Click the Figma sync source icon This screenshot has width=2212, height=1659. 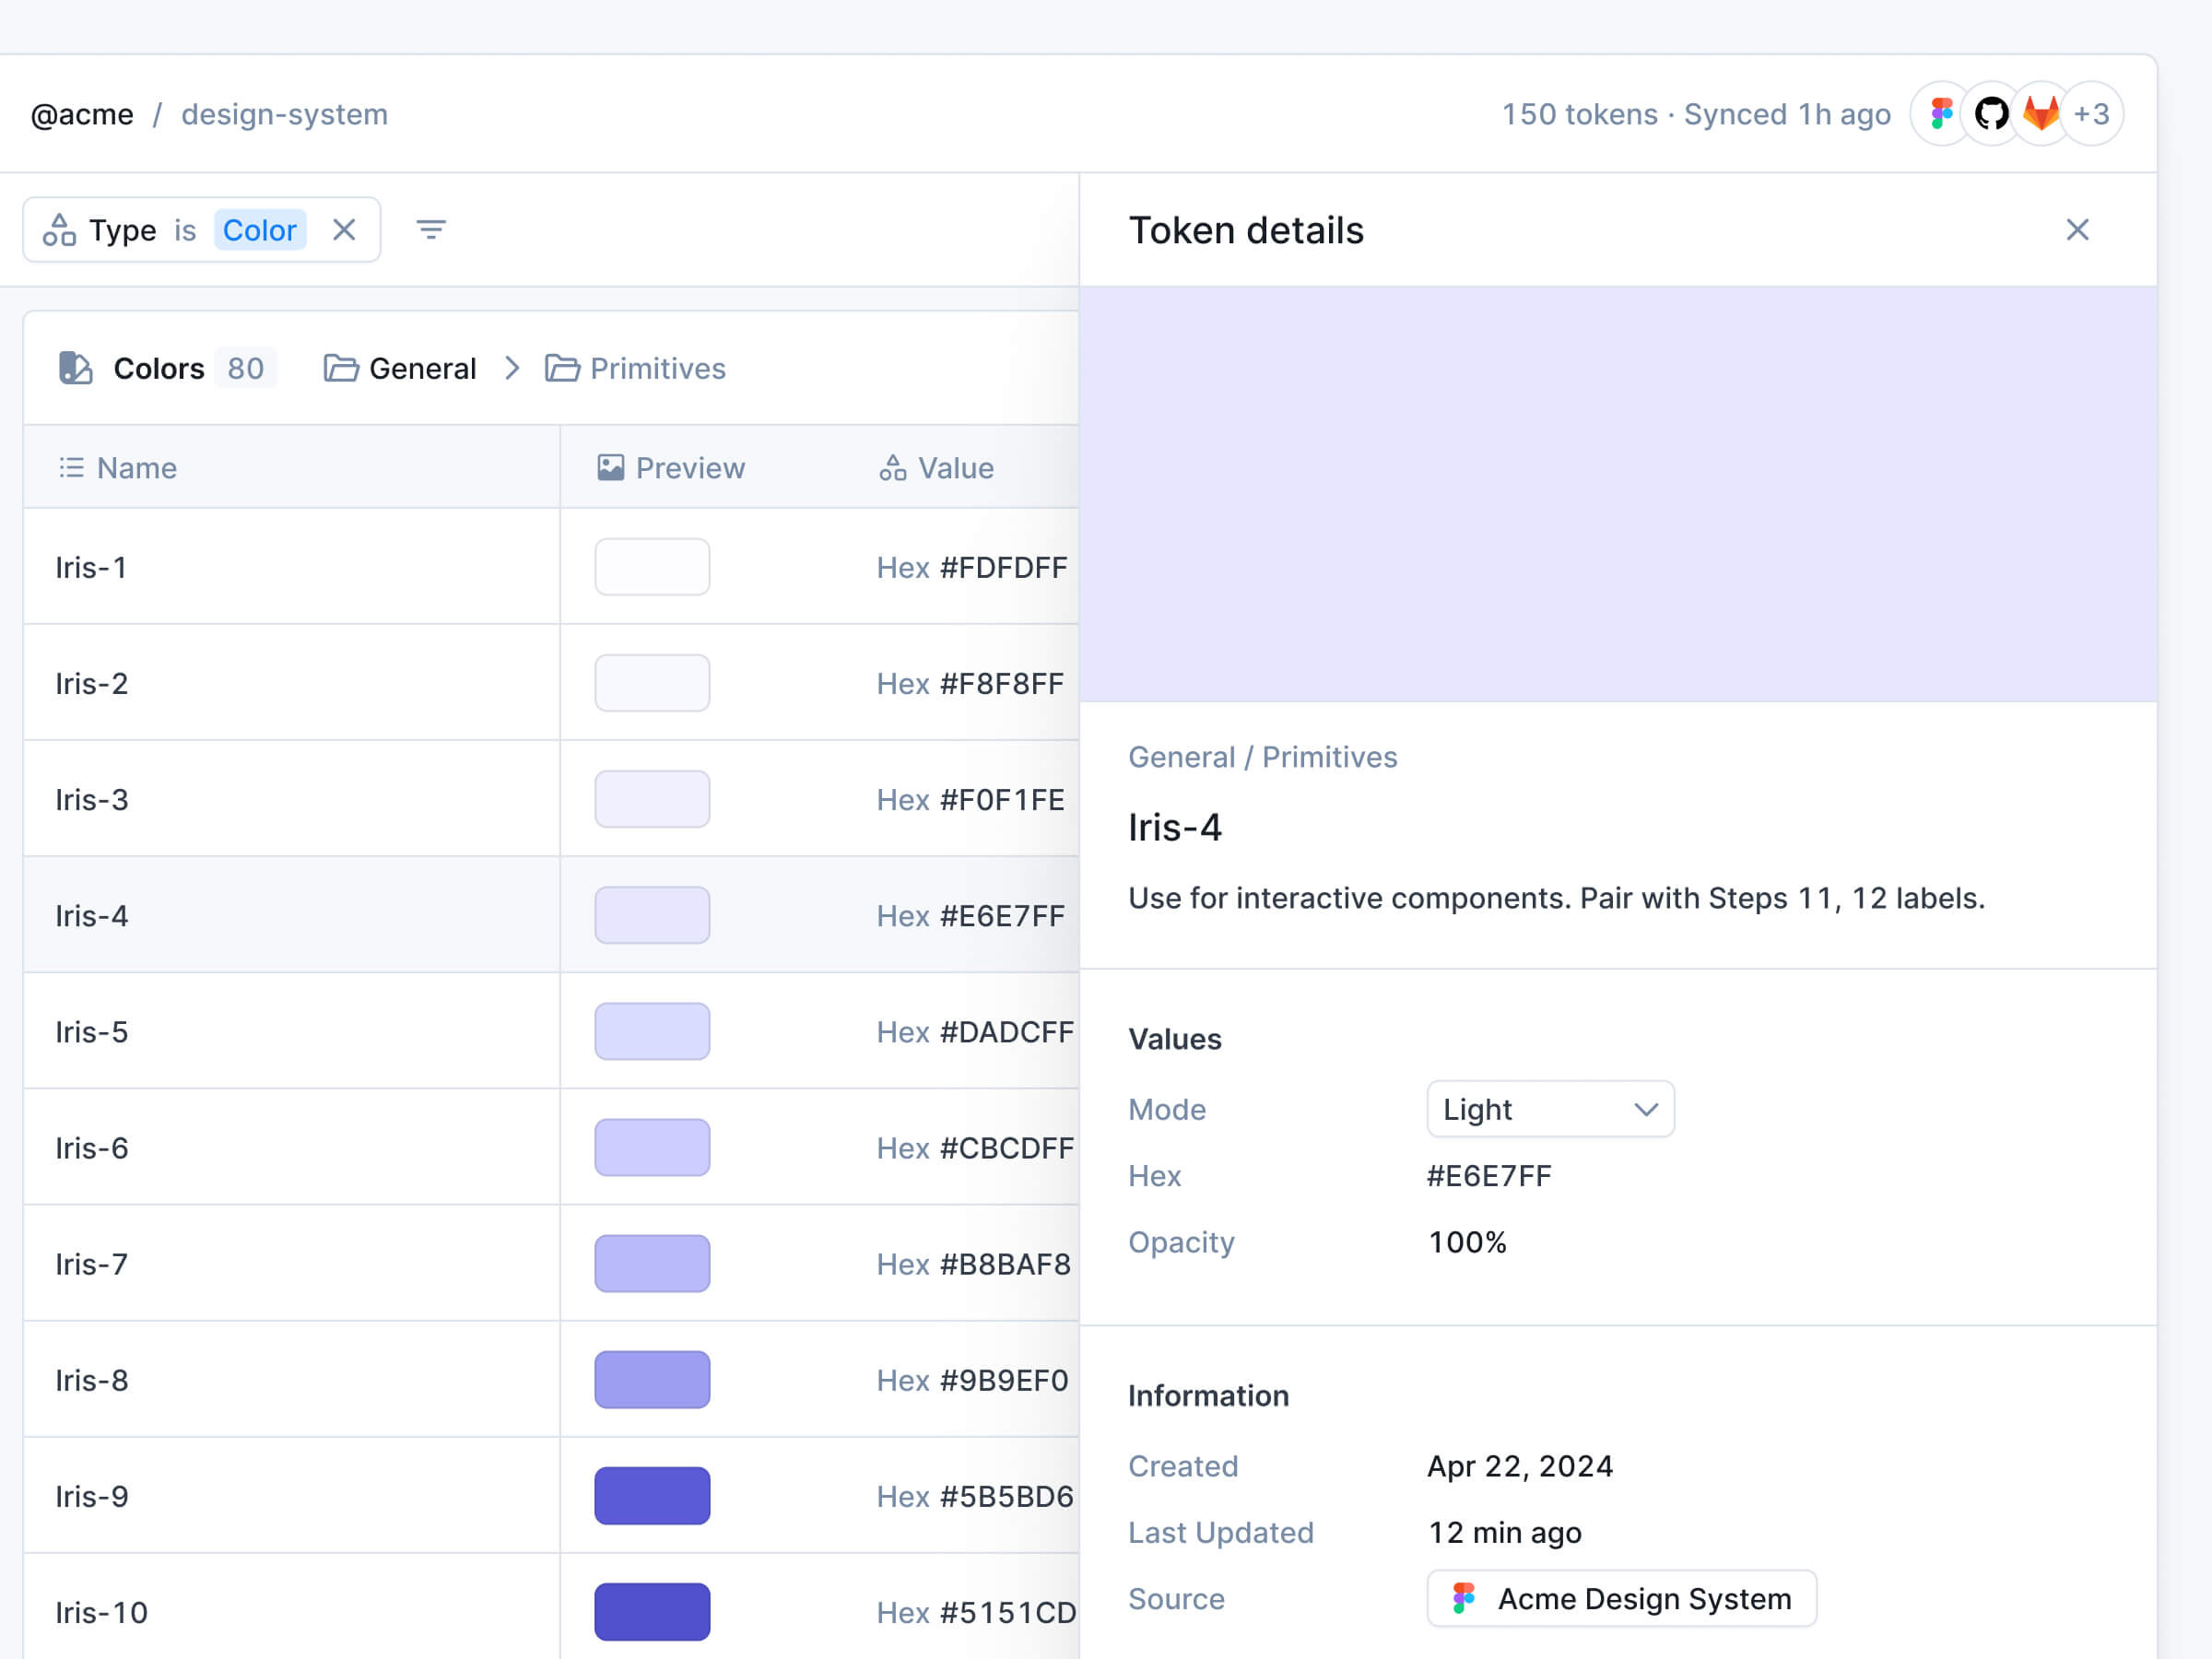point(1941,114)
